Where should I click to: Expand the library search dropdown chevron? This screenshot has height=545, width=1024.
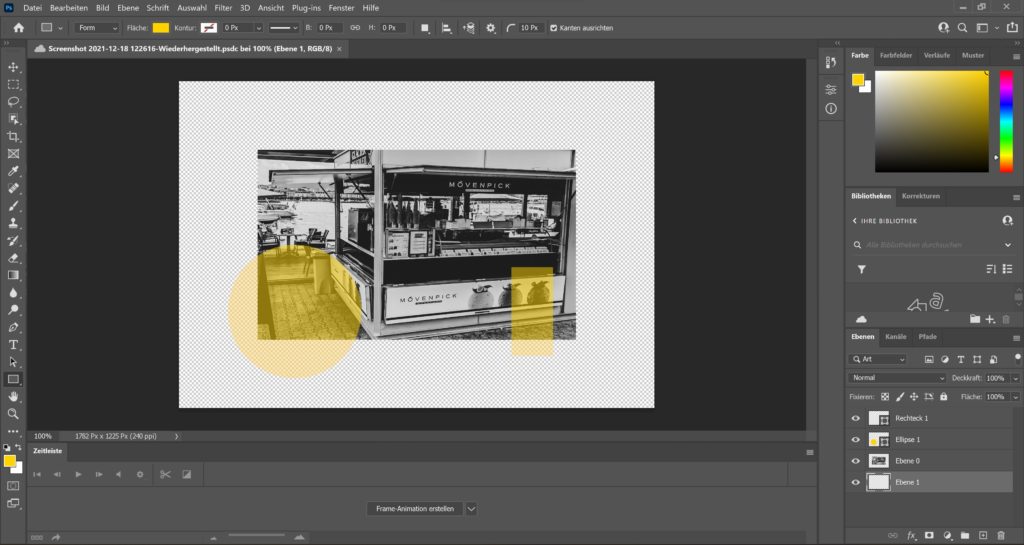1008,245
